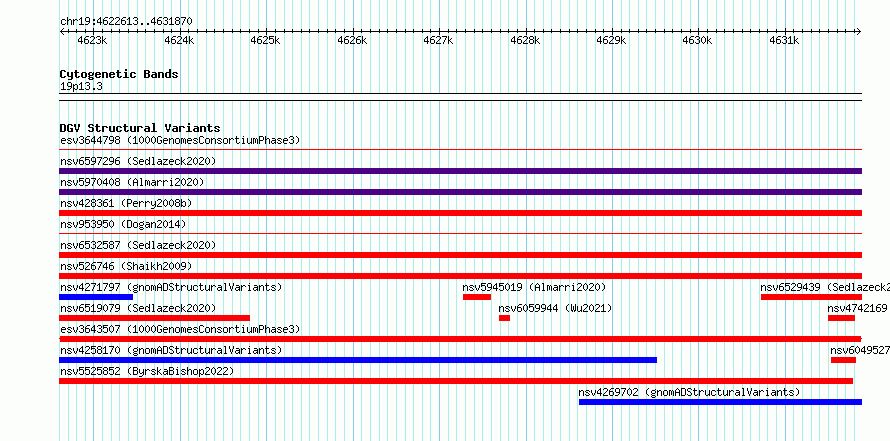Click the 4628k ruler tick label
This screenshot has width=890, height=441.
coord(525,40)
